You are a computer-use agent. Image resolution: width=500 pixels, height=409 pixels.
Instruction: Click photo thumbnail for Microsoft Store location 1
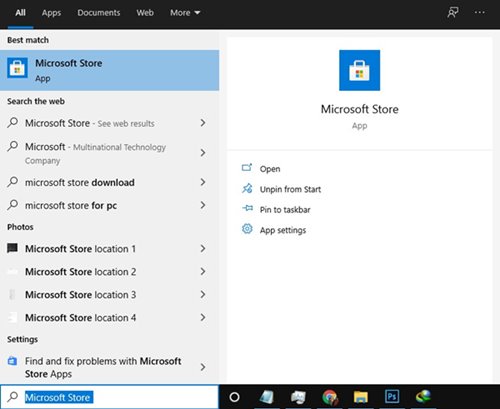(x=12, y=248)
